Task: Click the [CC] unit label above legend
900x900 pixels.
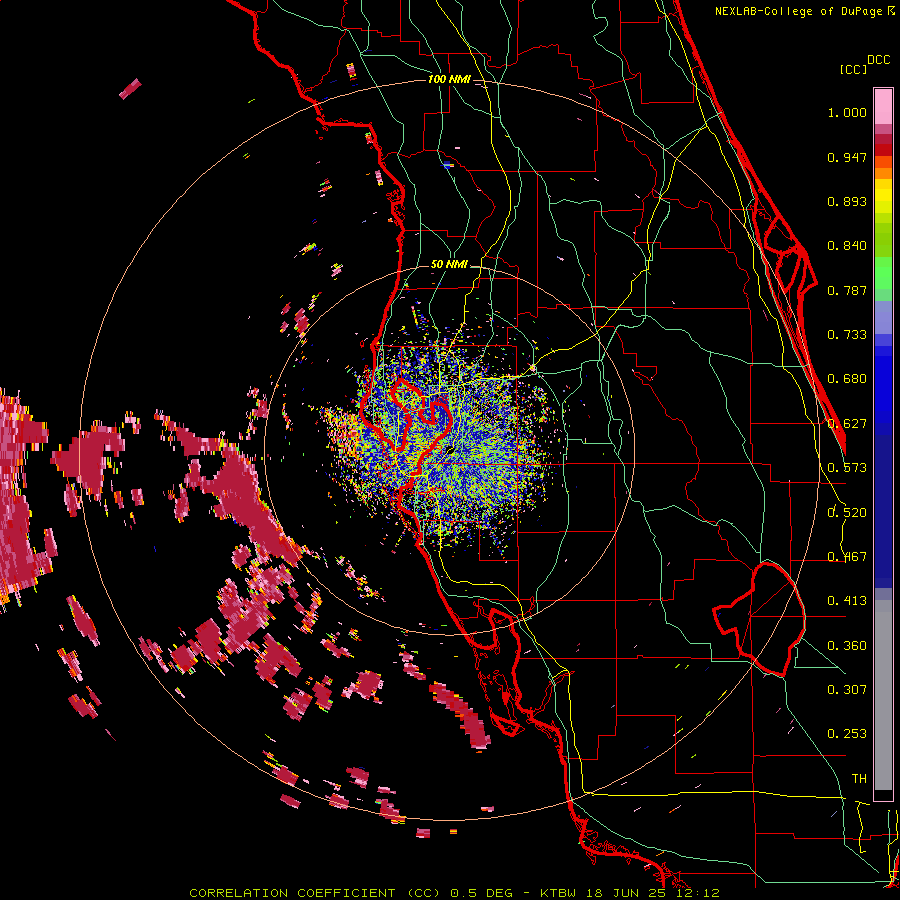Action: click(853, 69)
